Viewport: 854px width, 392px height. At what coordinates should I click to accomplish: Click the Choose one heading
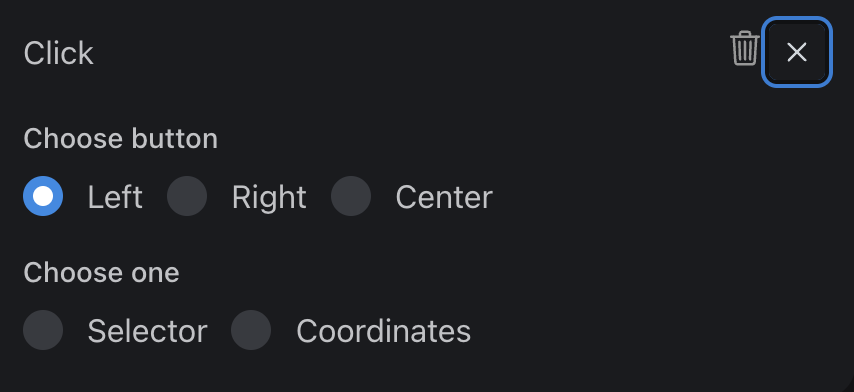pos(101,272)
